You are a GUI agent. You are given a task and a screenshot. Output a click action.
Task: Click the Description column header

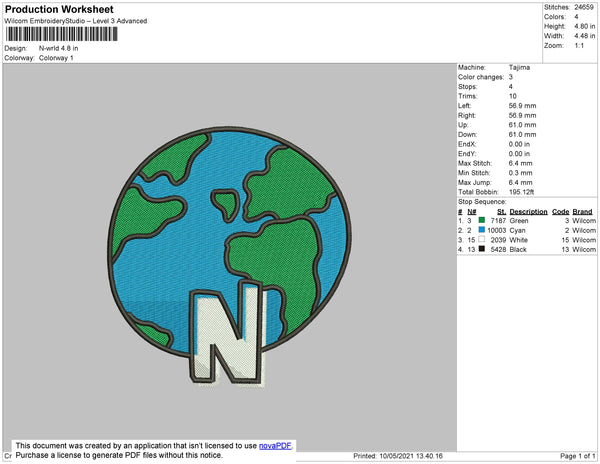pos(528,211)
